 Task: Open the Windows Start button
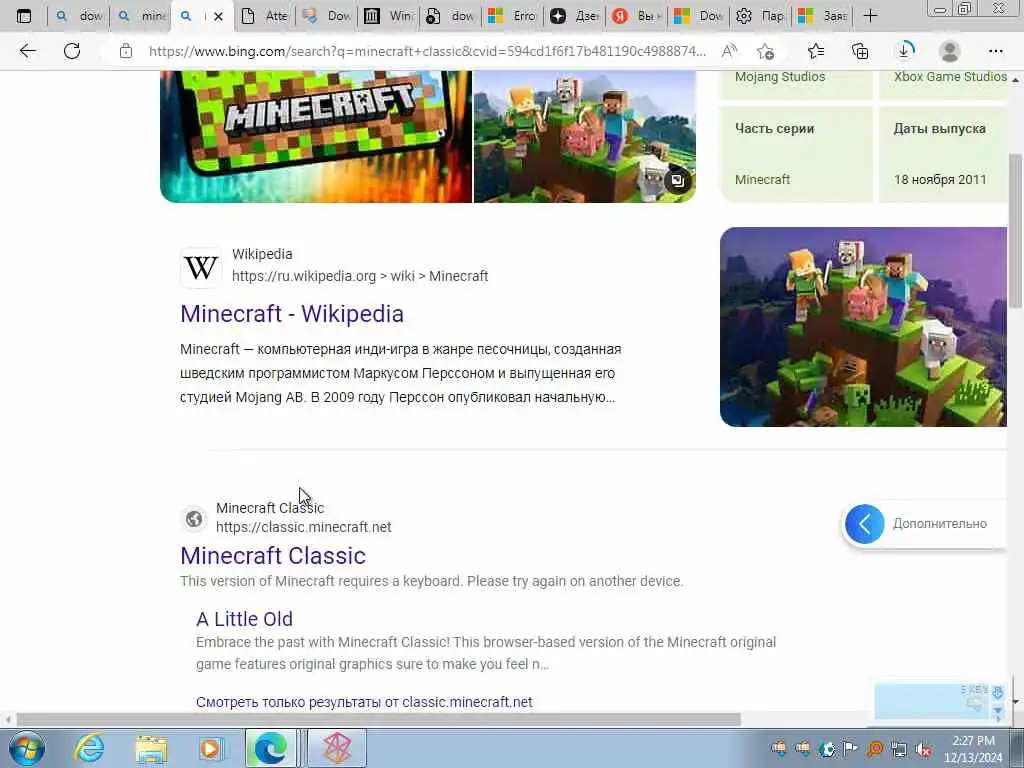tap(27, 748)
